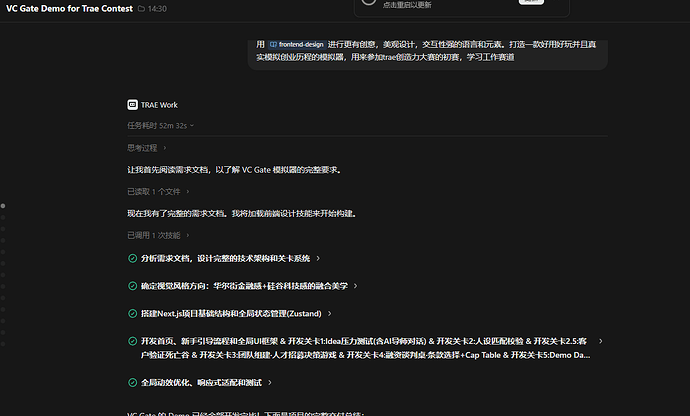
Task: Click the folder icon beside 14:30
Action: [141, 9]
